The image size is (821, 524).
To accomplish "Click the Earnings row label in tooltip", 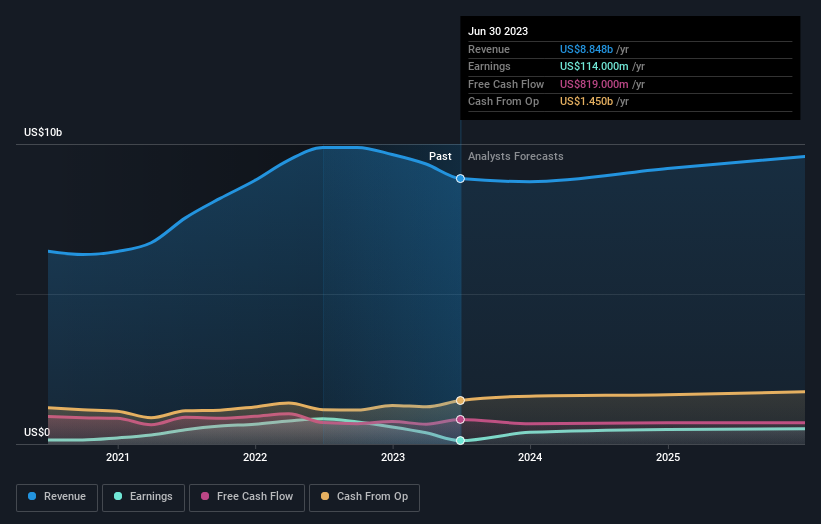I will (x=489, y=66).
